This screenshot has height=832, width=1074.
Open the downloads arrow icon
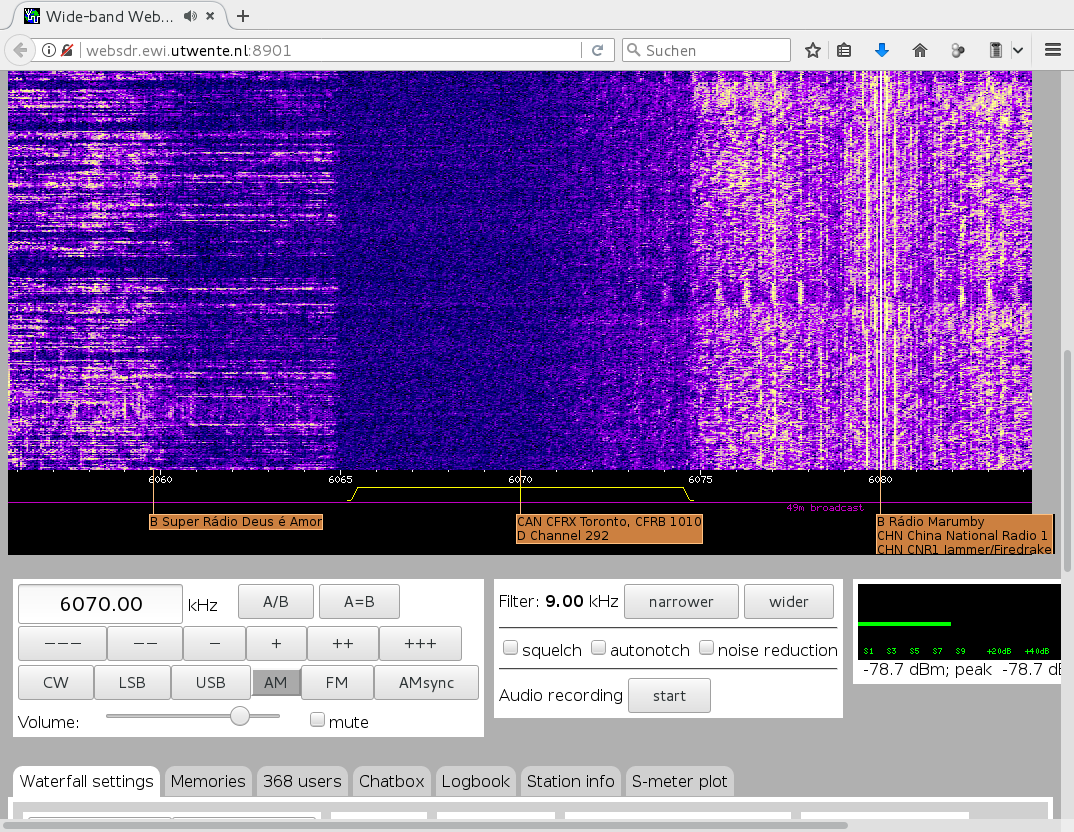(881, 50)
